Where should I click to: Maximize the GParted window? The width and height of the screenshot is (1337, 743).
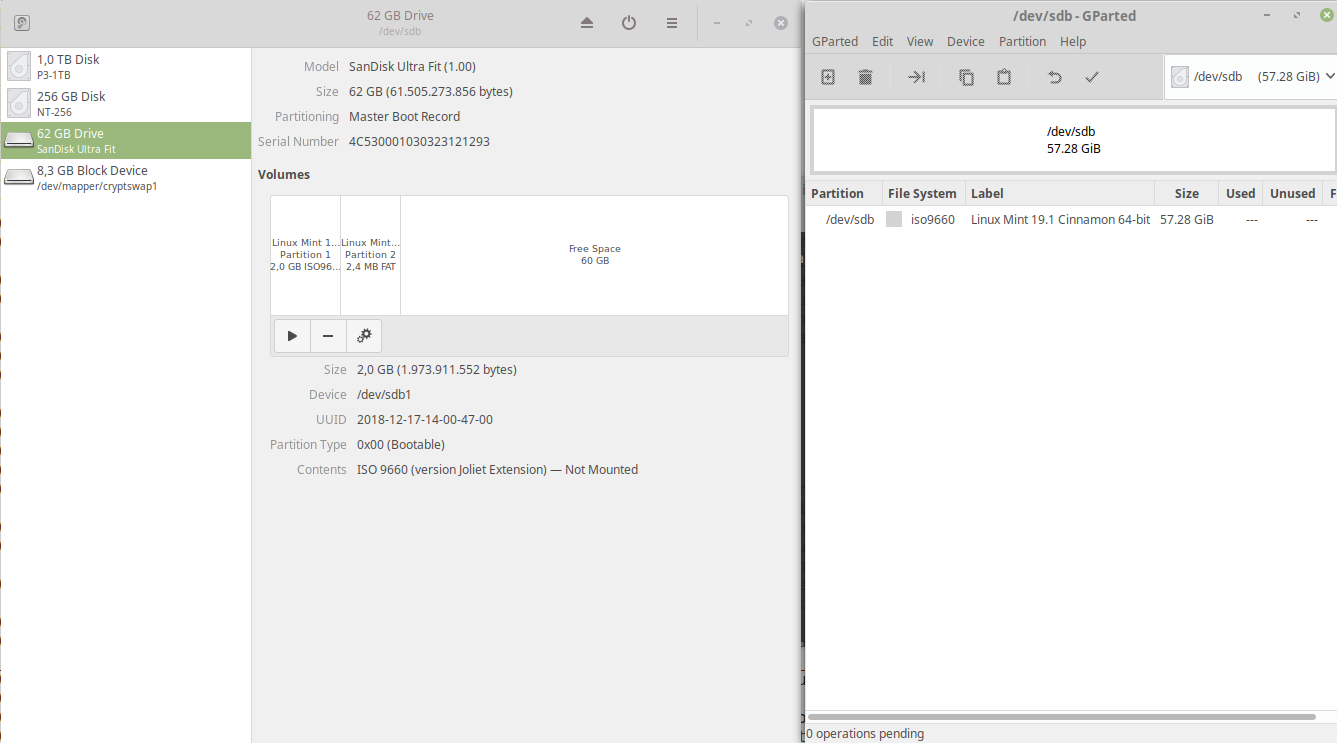tap(1296, 15)
